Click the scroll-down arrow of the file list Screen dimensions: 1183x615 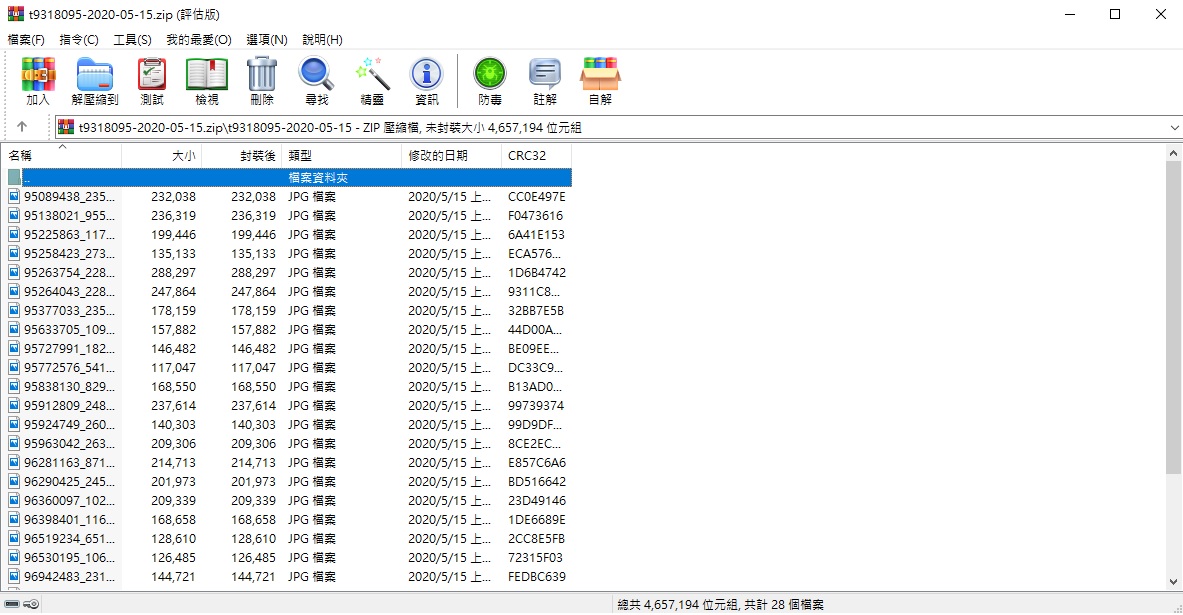1174,581
